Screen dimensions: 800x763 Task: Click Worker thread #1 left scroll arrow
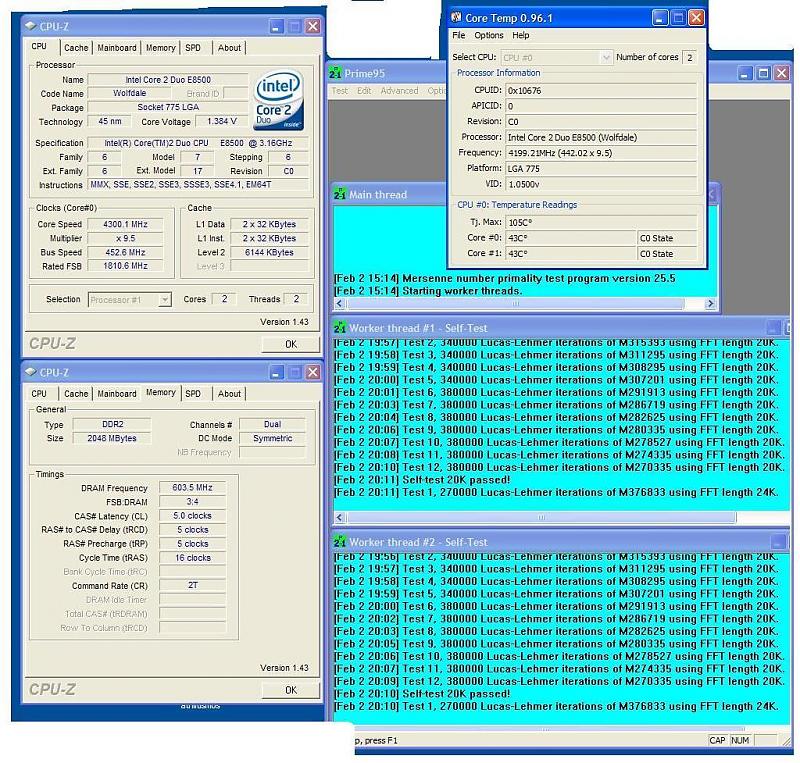pos(339,517)
